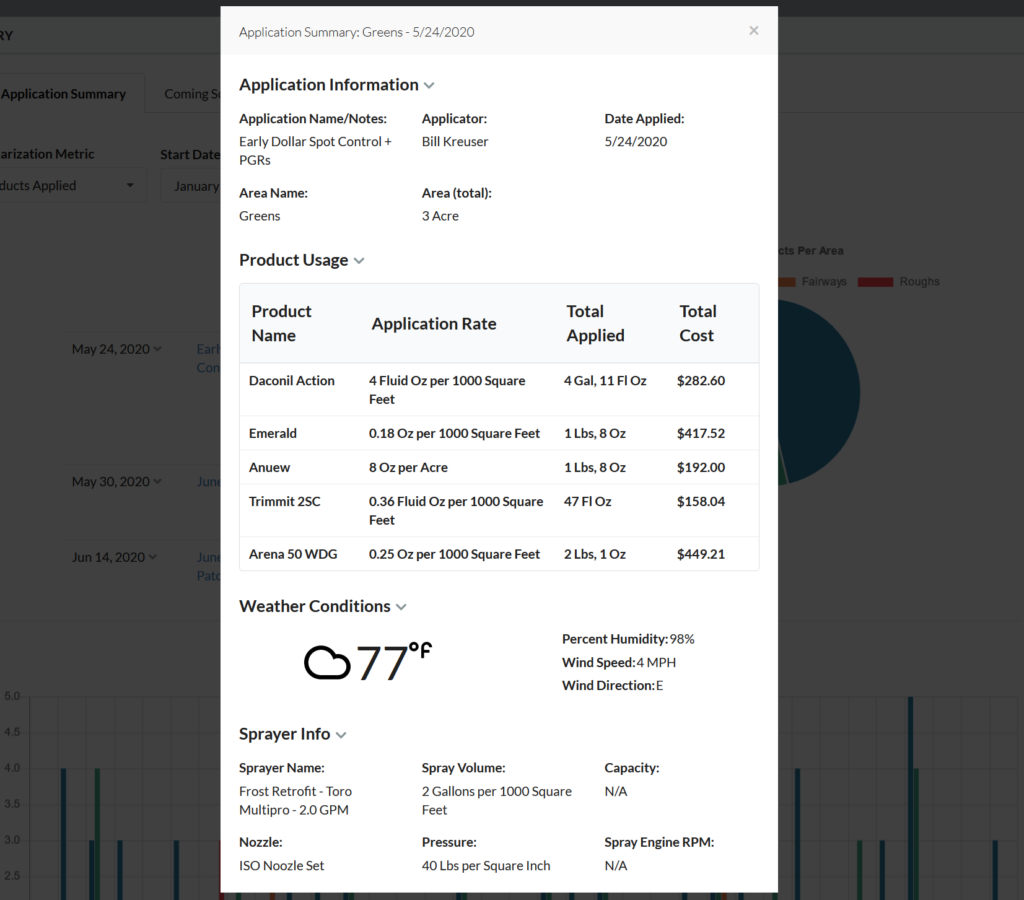The height and width of the screenshot is (900, 1024).
Task: Close the Application Summary dialog
Action: tap(754, 31)
